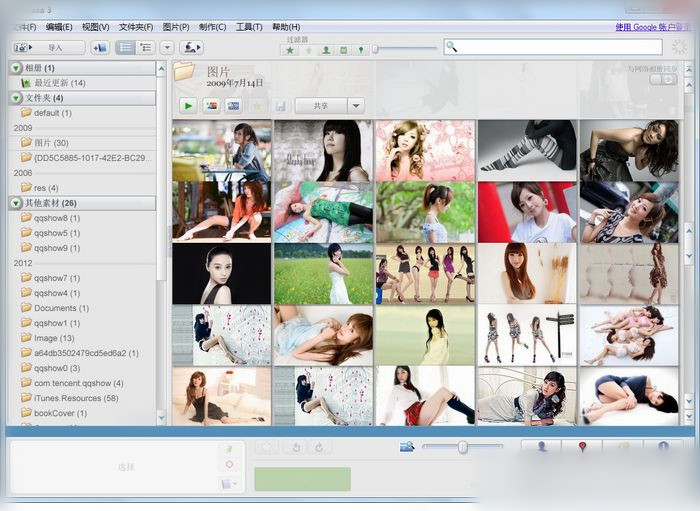The width and height of the screenshot is (700, 511).
Task: Filter to show movies only
Action: click(x=344, y=50)
